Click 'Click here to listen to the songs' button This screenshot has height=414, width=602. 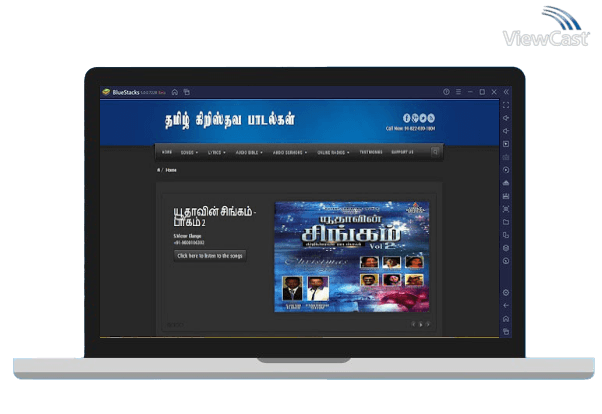click(x=210, y=256)
